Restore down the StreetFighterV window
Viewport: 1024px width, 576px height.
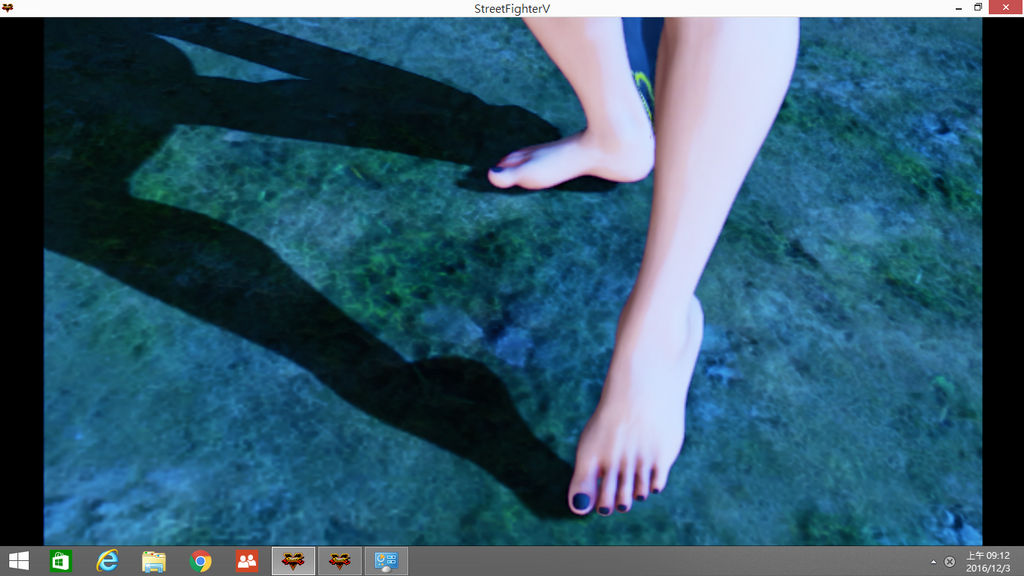tap(978, 8)
